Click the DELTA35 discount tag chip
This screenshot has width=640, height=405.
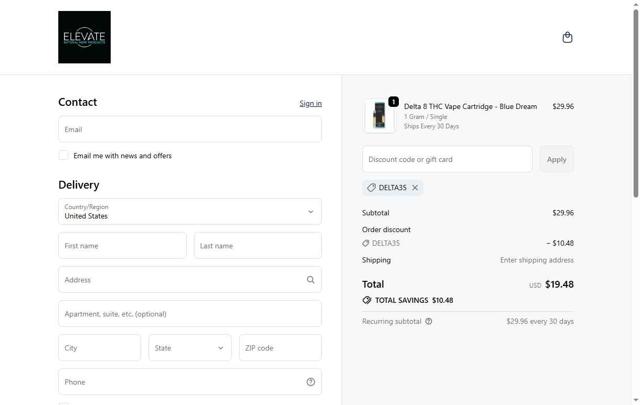[388, 188]
